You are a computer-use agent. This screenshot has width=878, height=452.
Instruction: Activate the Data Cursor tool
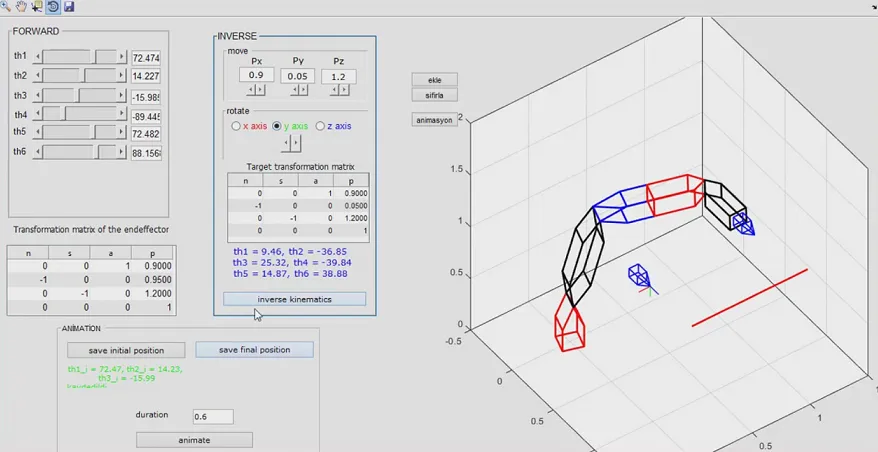click(37, 6)
